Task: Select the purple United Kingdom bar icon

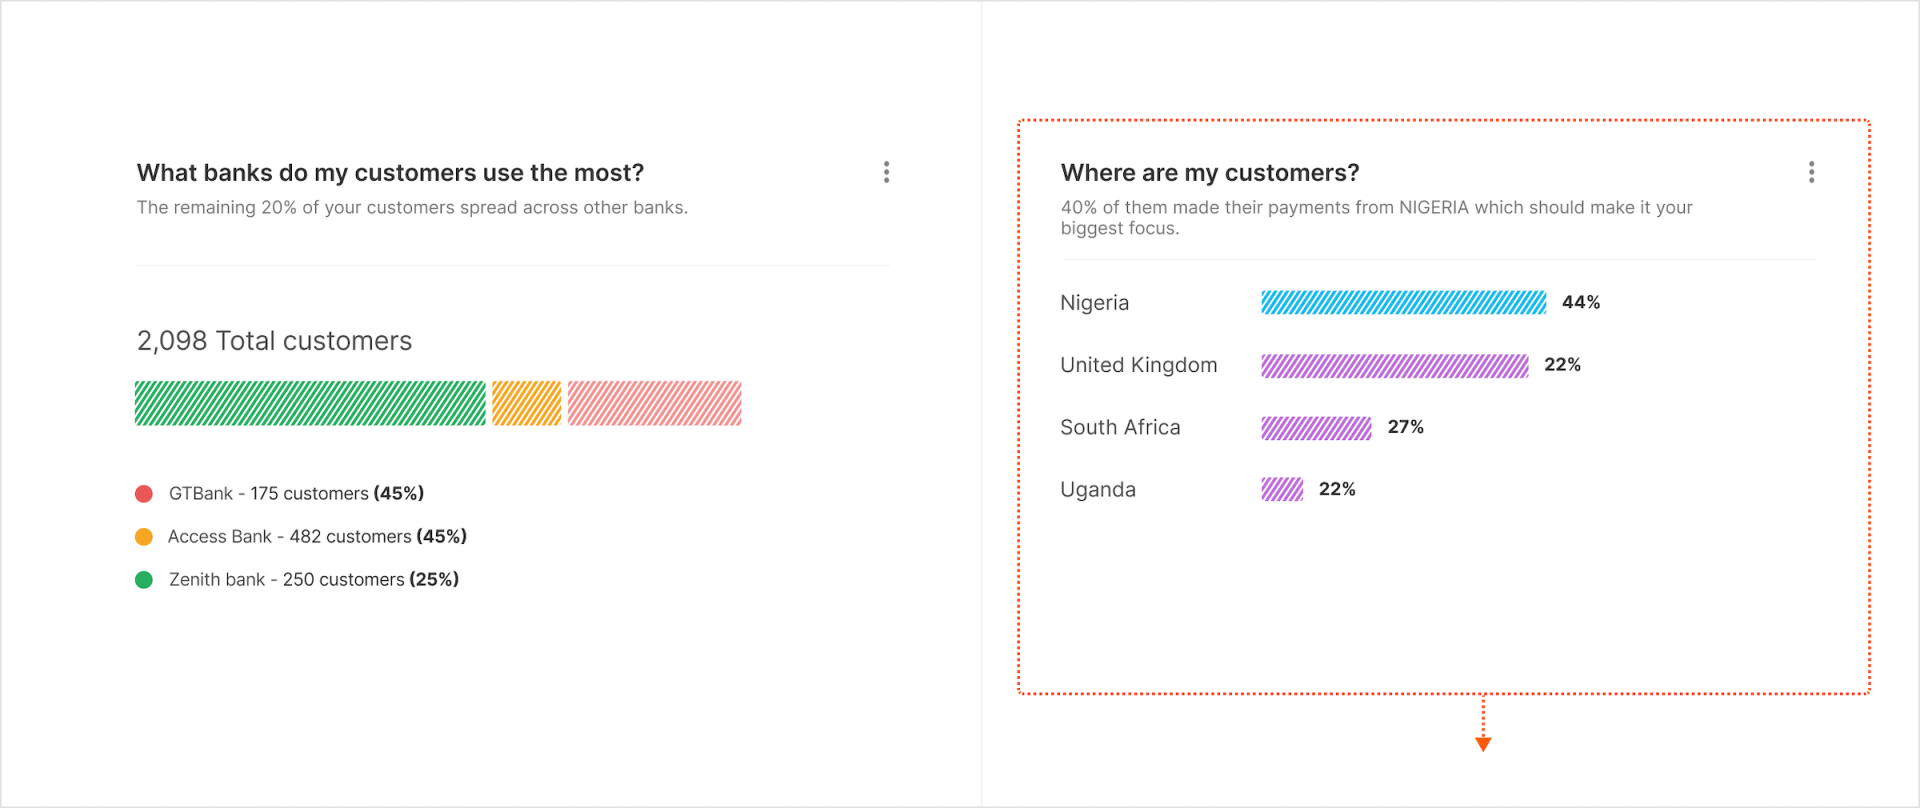Action: [1395, 365]
